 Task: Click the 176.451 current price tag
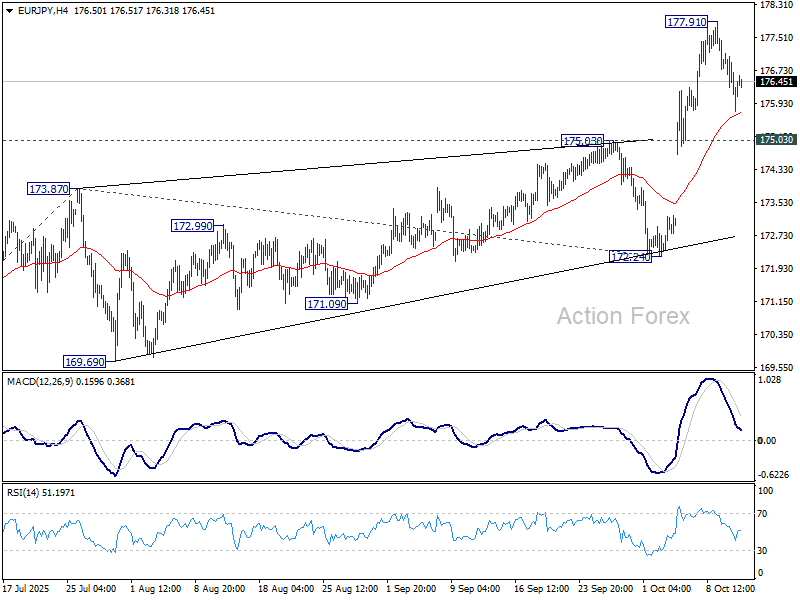point(777,82)
